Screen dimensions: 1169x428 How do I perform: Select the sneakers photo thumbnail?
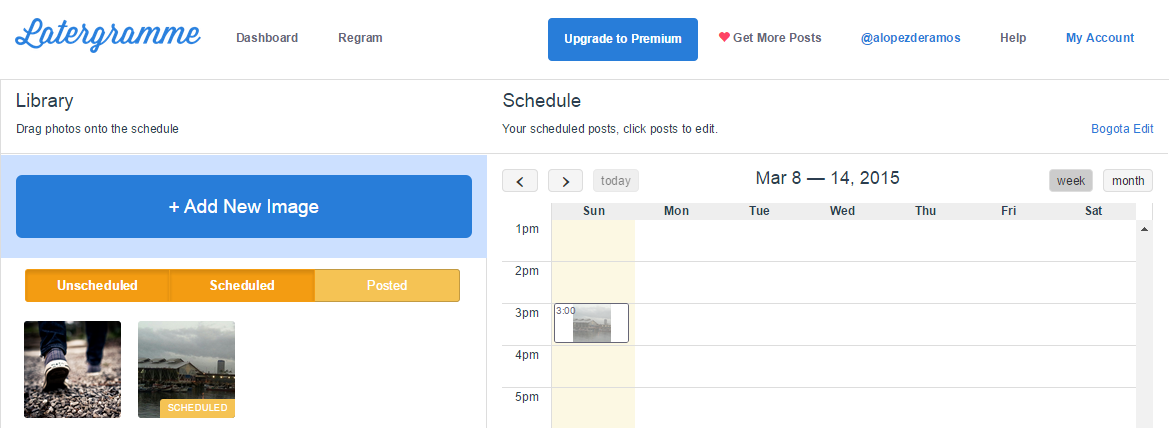[x=73, y=369]
